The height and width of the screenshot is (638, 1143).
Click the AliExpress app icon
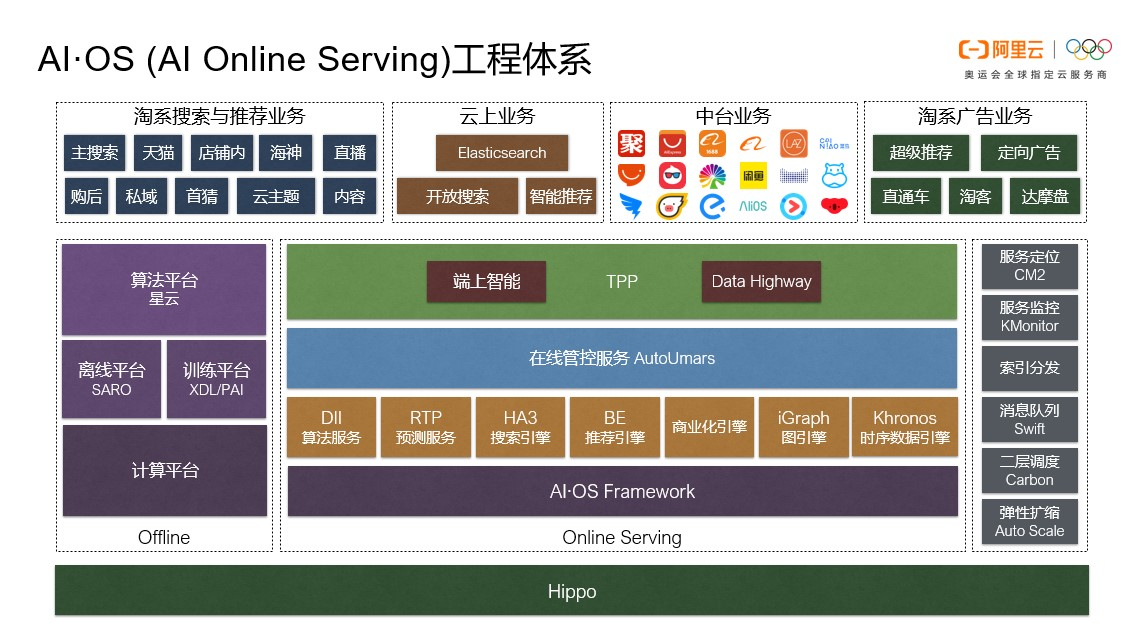click(x=672, y=144)
